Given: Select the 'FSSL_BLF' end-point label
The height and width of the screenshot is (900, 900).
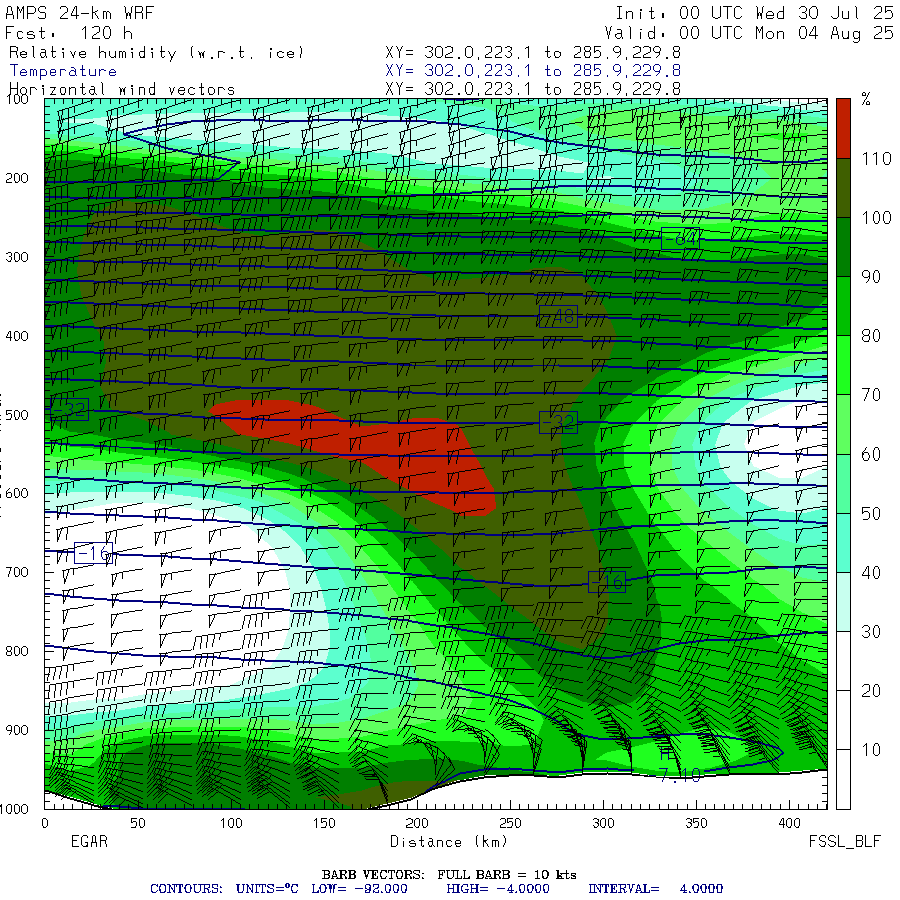Looking at the screenshot, I should click(844, 842).
